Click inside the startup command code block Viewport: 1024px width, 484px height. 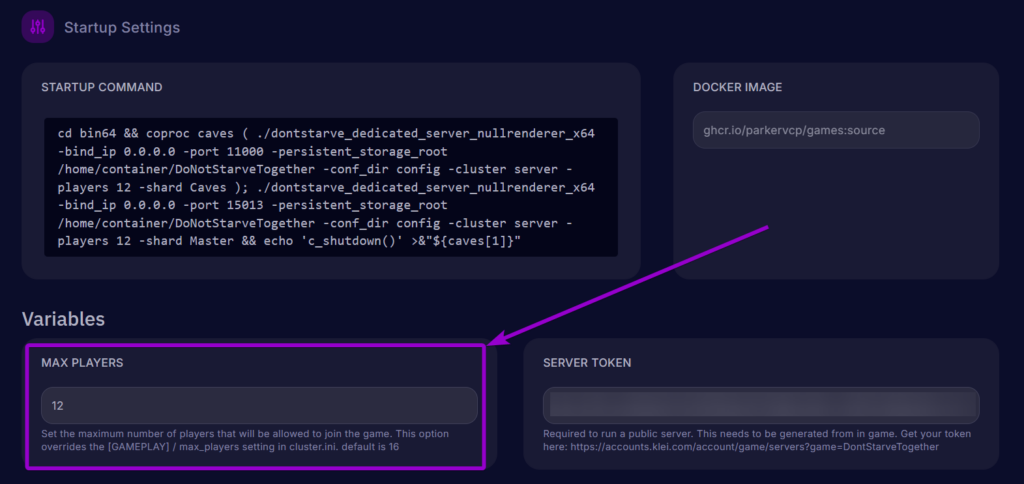coord(330,187)
